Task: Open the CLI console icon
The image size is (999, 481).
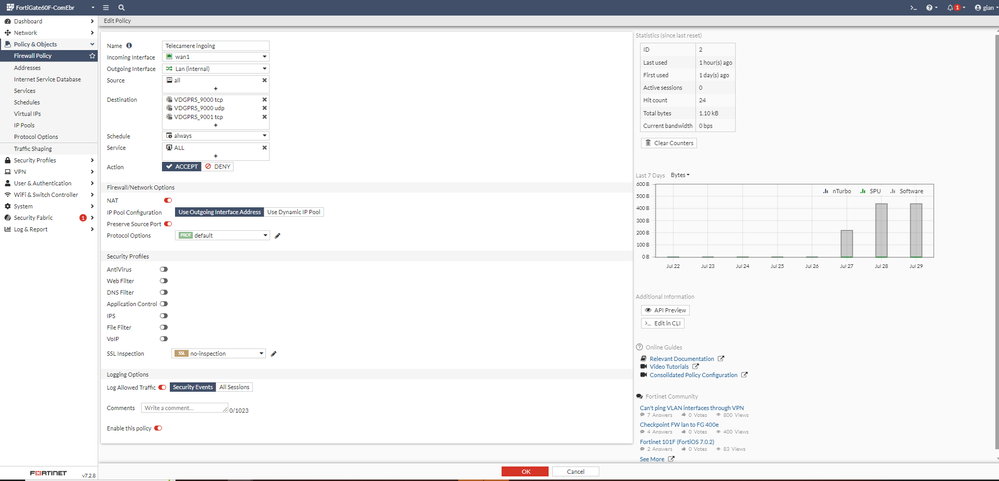Action: click(x=913, y=8)
